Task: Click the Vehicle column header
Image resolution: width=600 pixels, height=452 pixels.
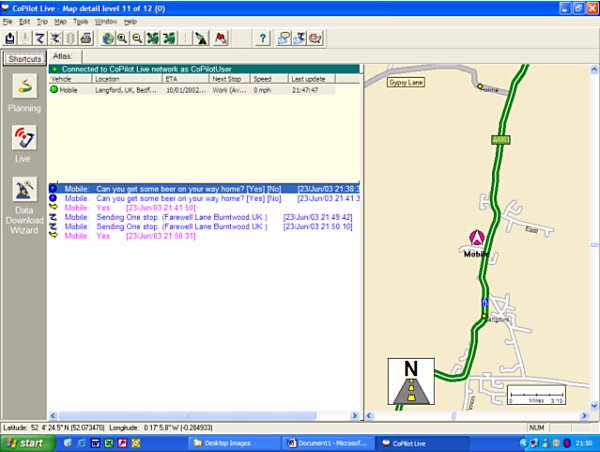Action: pyautogui.click(x=70, y=79)
